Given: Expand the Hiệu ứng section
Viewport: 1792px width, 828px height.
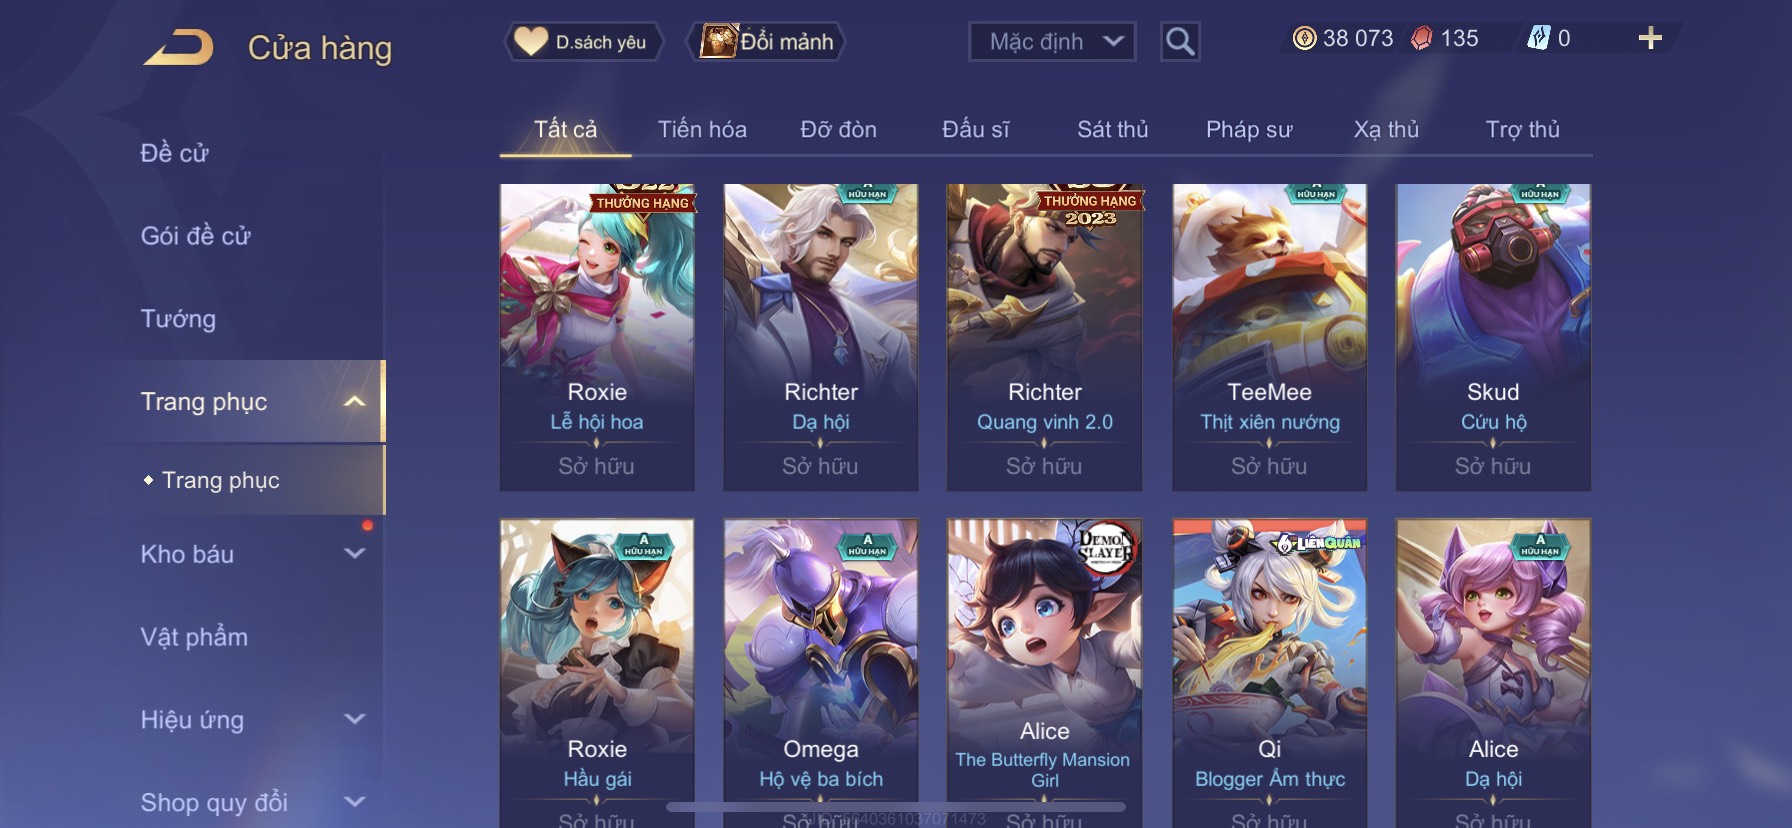Looking at the screenshot, I should [354, 719].
